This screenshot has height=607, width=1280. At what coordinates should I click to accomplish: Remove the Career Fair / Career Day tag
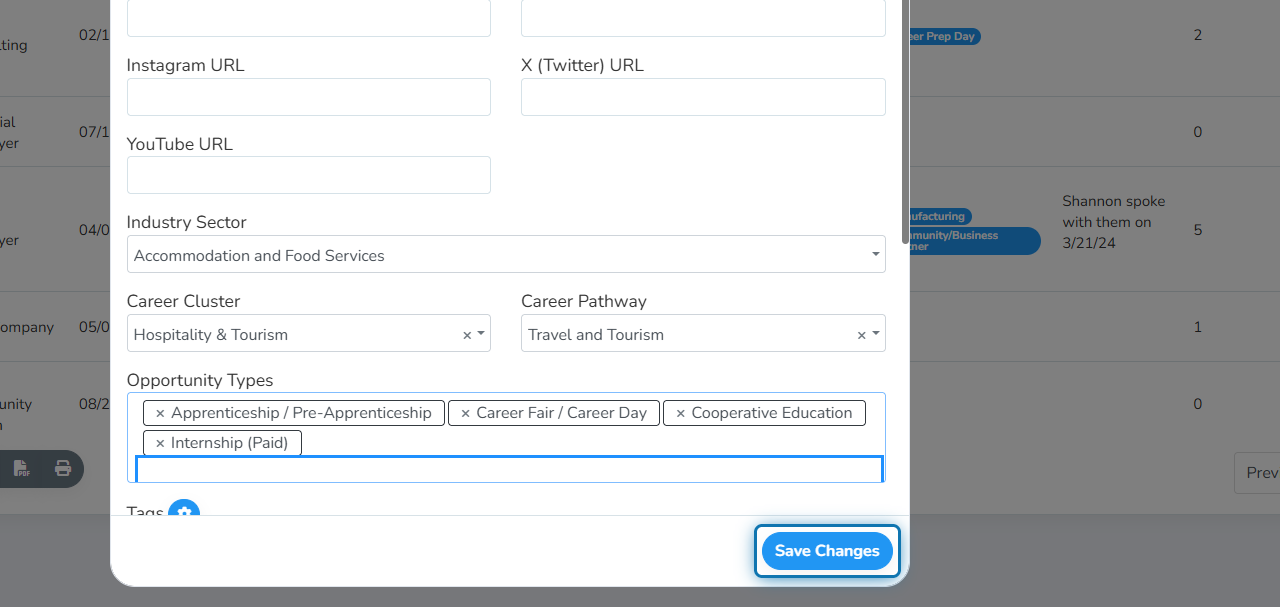coord(465,413)
